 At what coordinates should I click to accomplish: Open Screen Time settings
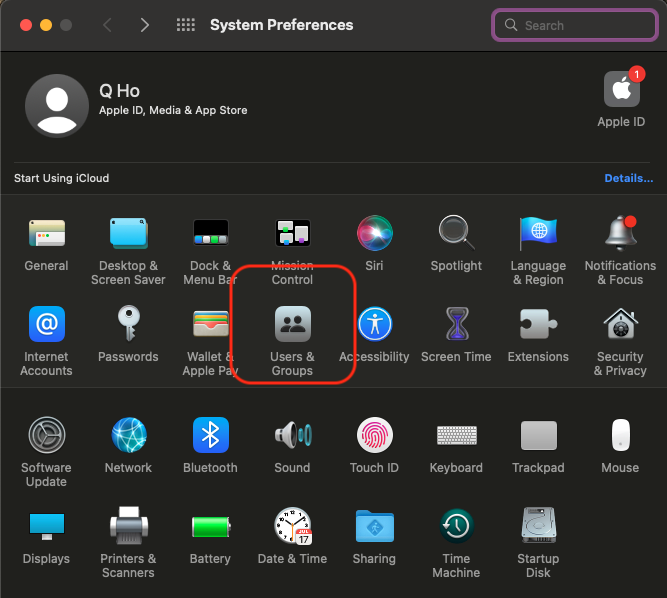point(457,324)
